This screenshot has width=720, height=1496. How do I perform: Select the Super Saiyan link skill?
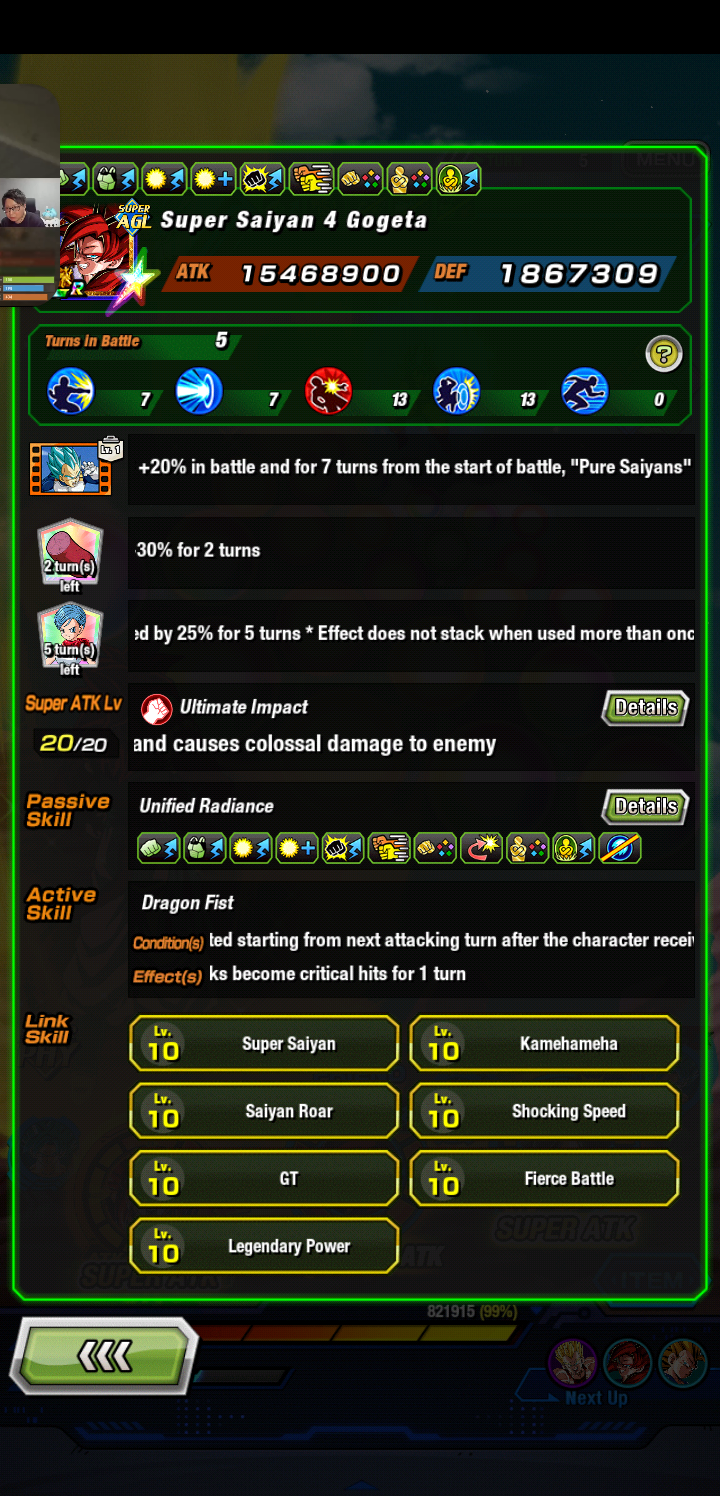coord(264,1043)
